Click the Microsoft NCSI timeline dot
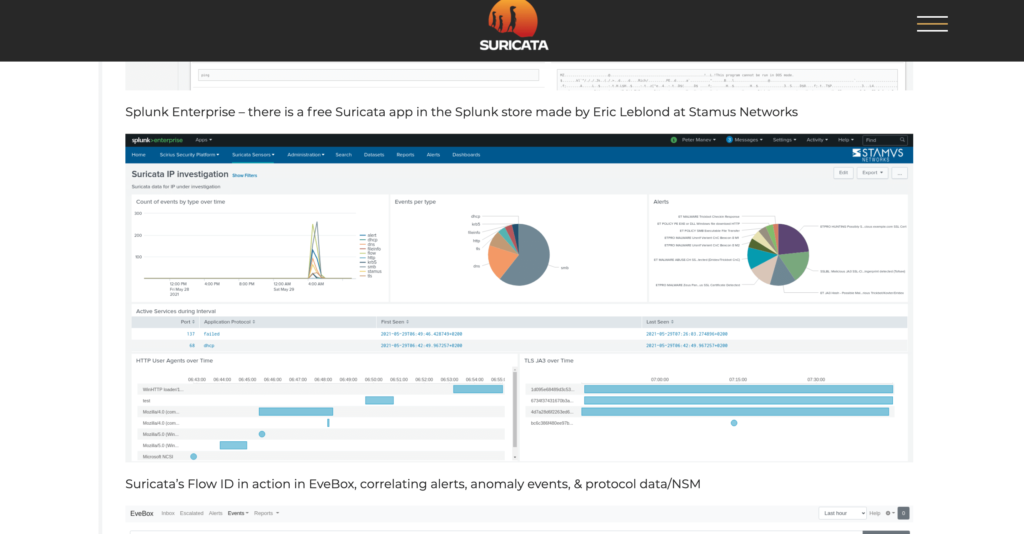Image resolution: width=1024 pixels, height=534 pixels. click(x=193, y=456)
